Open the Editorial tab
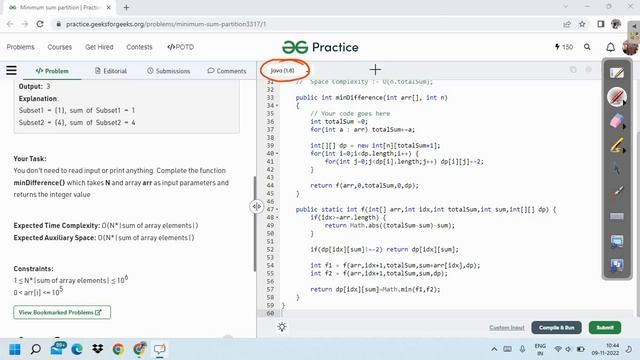640x360 pixels. point(111,71)
